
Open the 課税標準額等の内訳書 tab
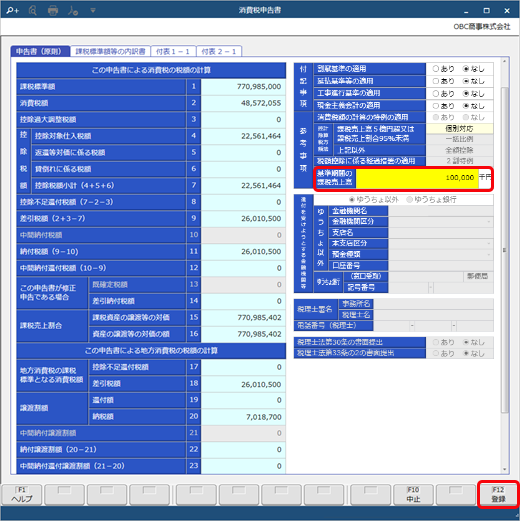coord(110,51)
